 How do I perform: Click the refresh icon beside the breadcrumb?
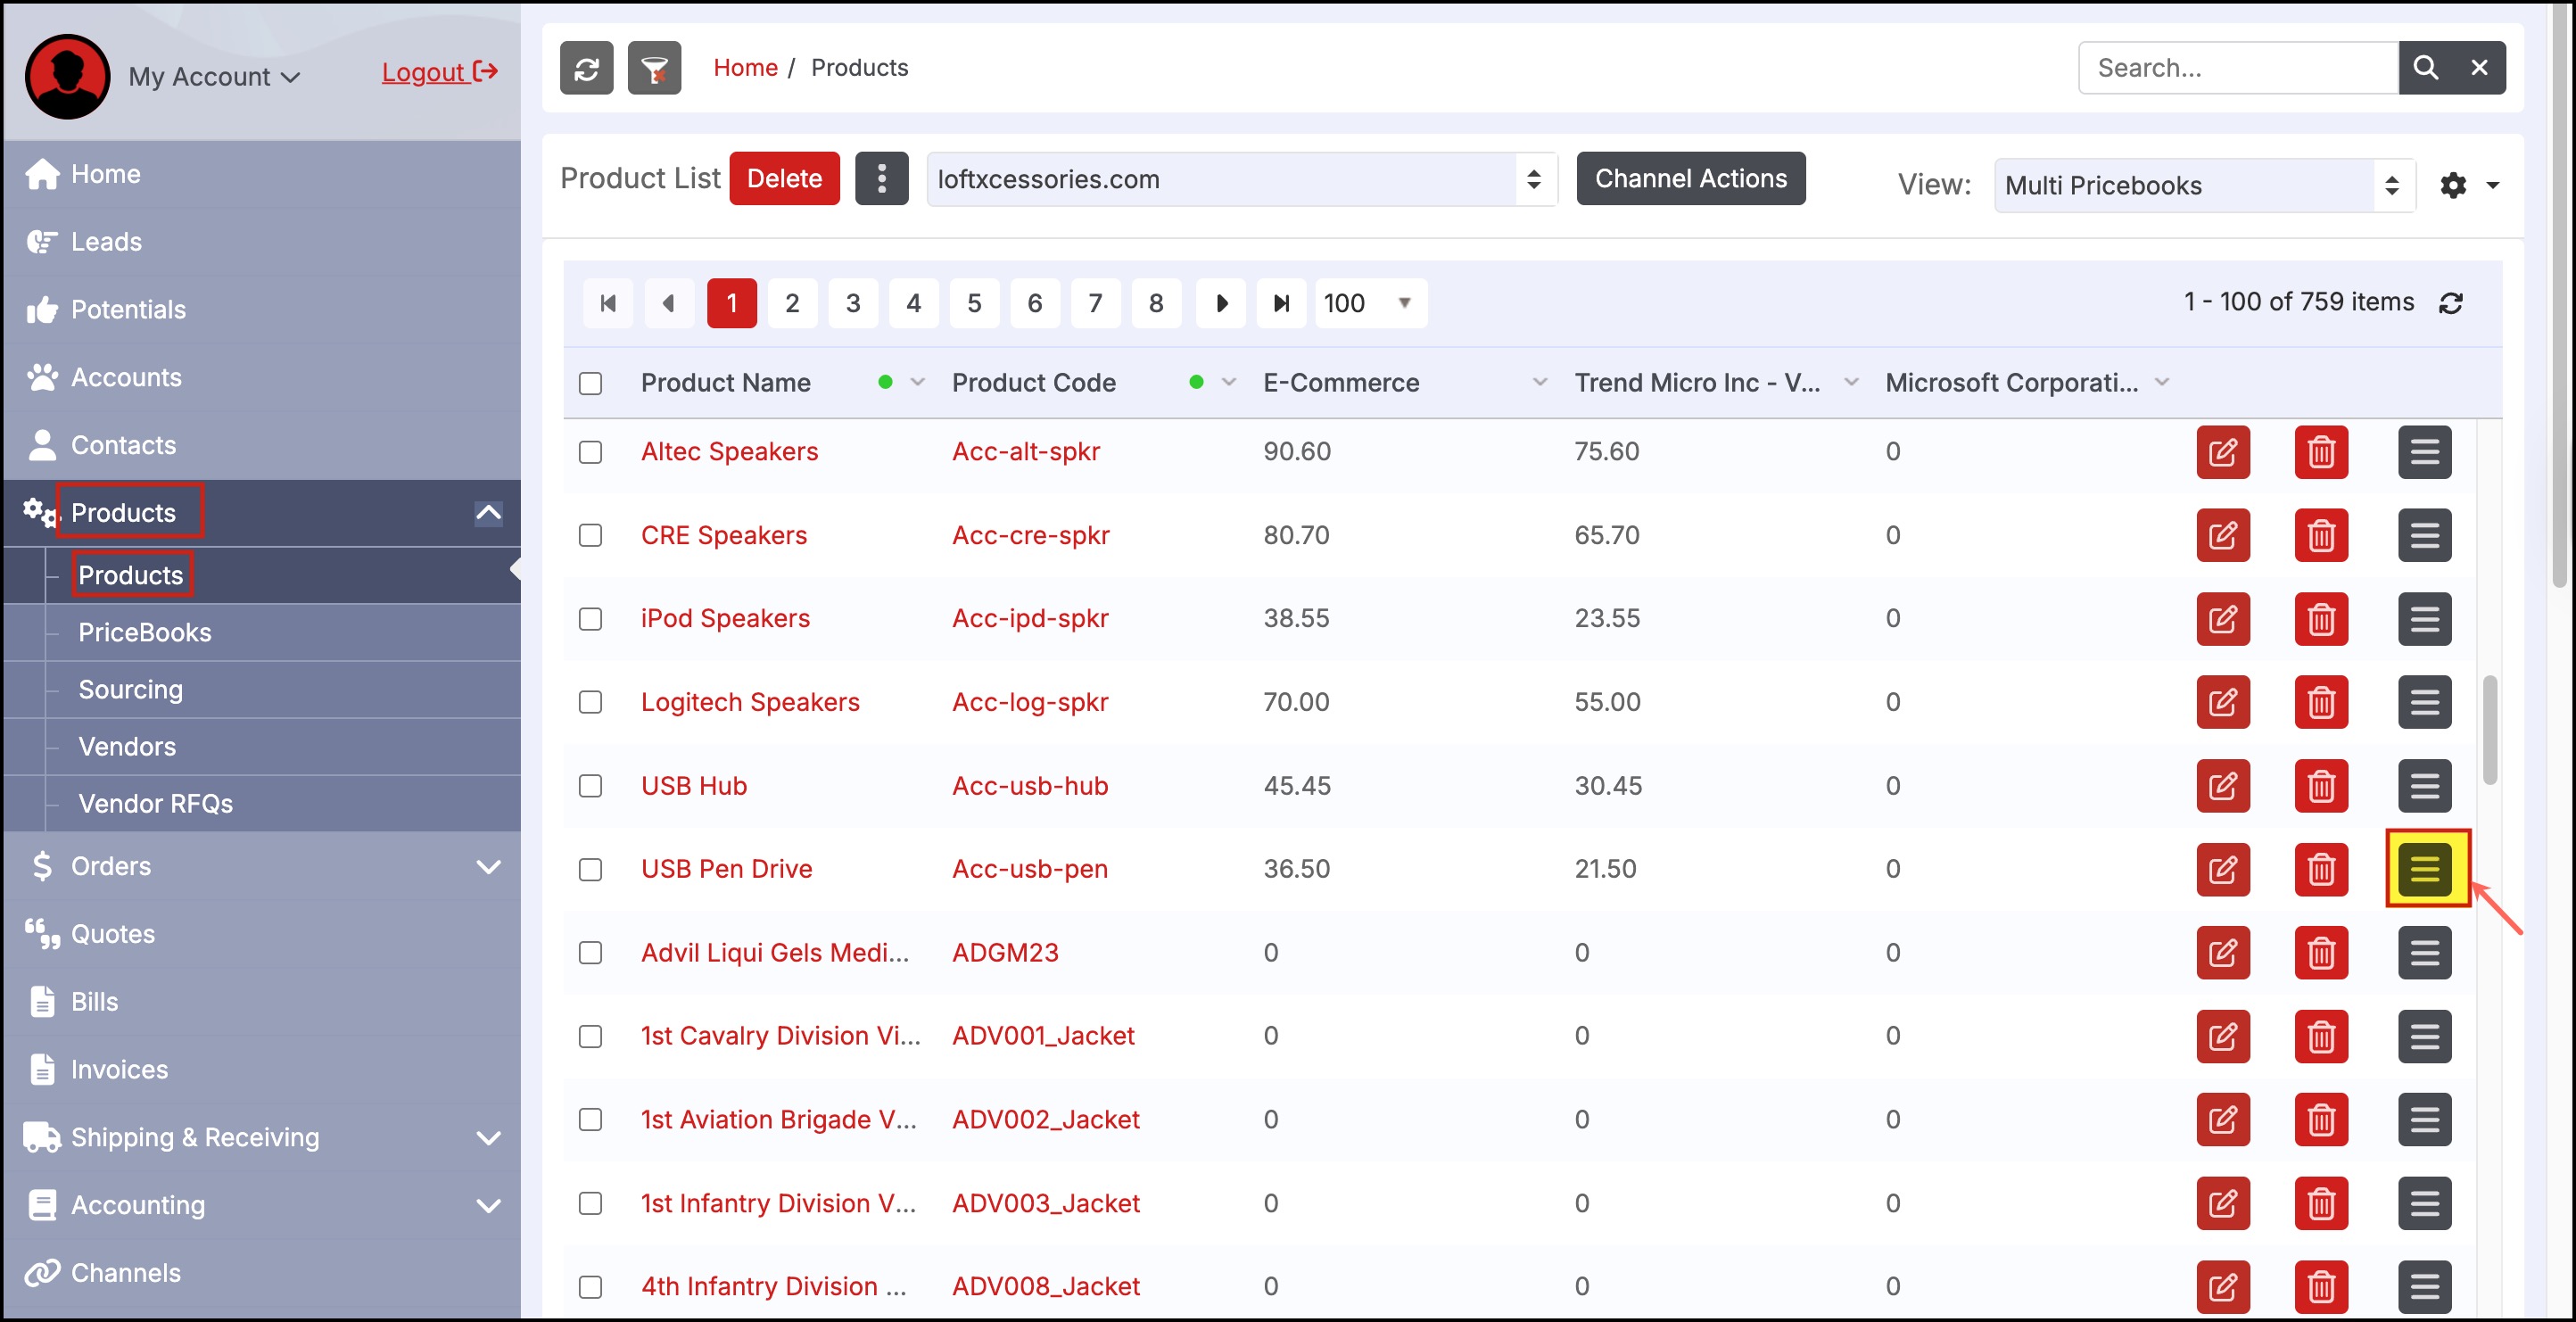[586, 68]
